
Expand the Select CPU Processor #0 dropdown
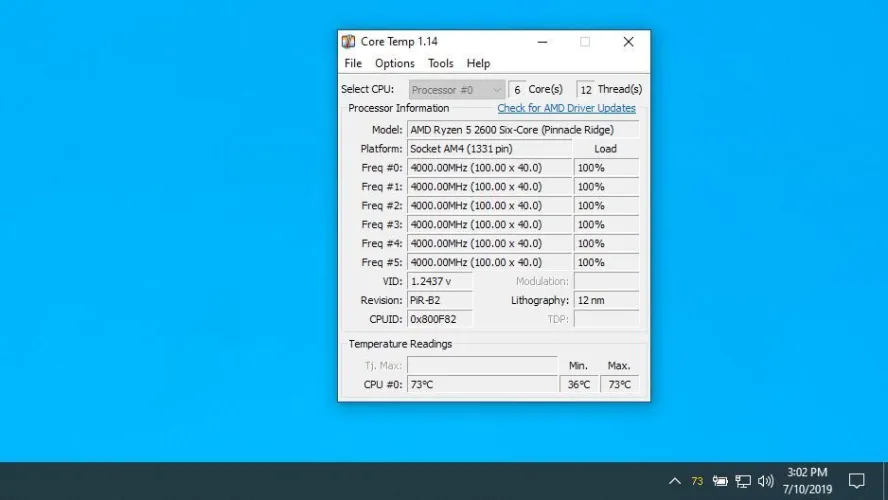[x=456, y=90]
